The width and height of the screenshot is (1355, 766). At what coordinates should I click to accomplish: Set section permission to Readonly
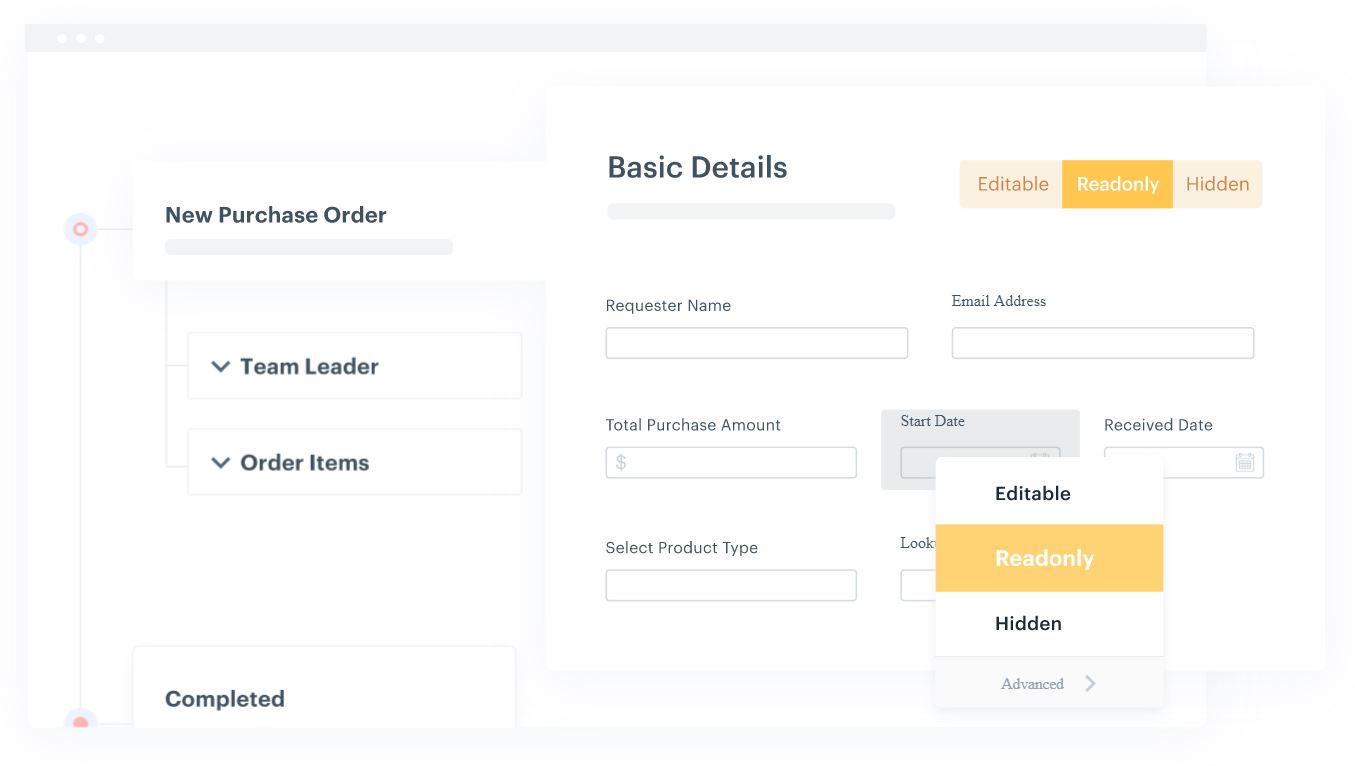1117,184
